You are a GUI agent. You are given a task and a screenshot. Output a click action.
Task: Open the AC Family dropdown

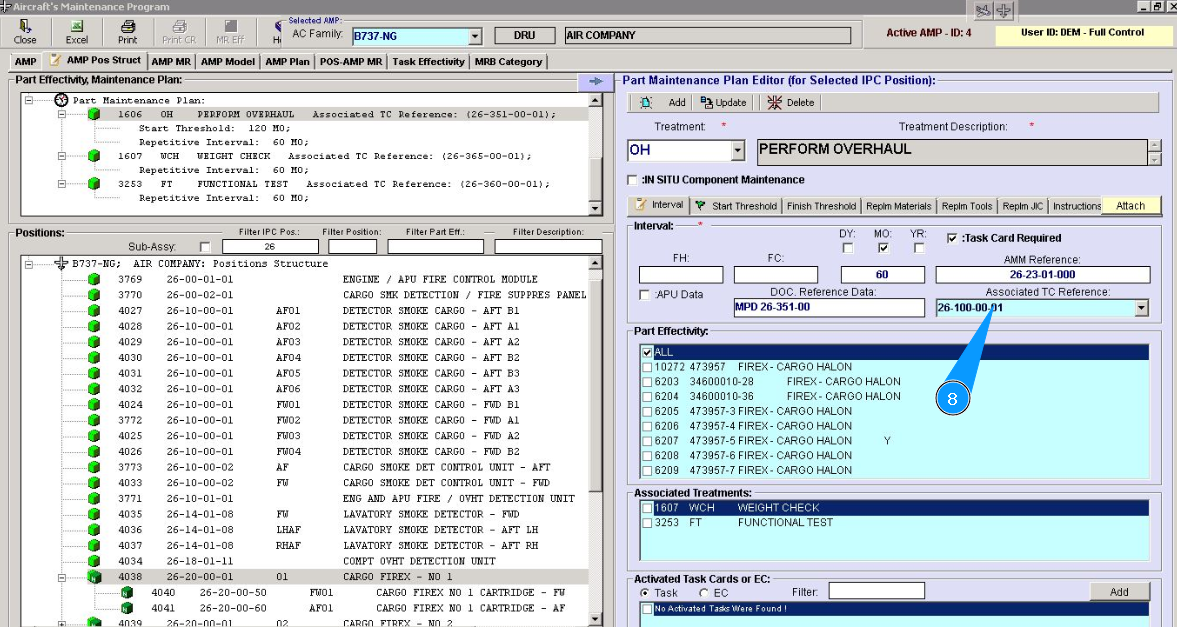click(475, 37)
